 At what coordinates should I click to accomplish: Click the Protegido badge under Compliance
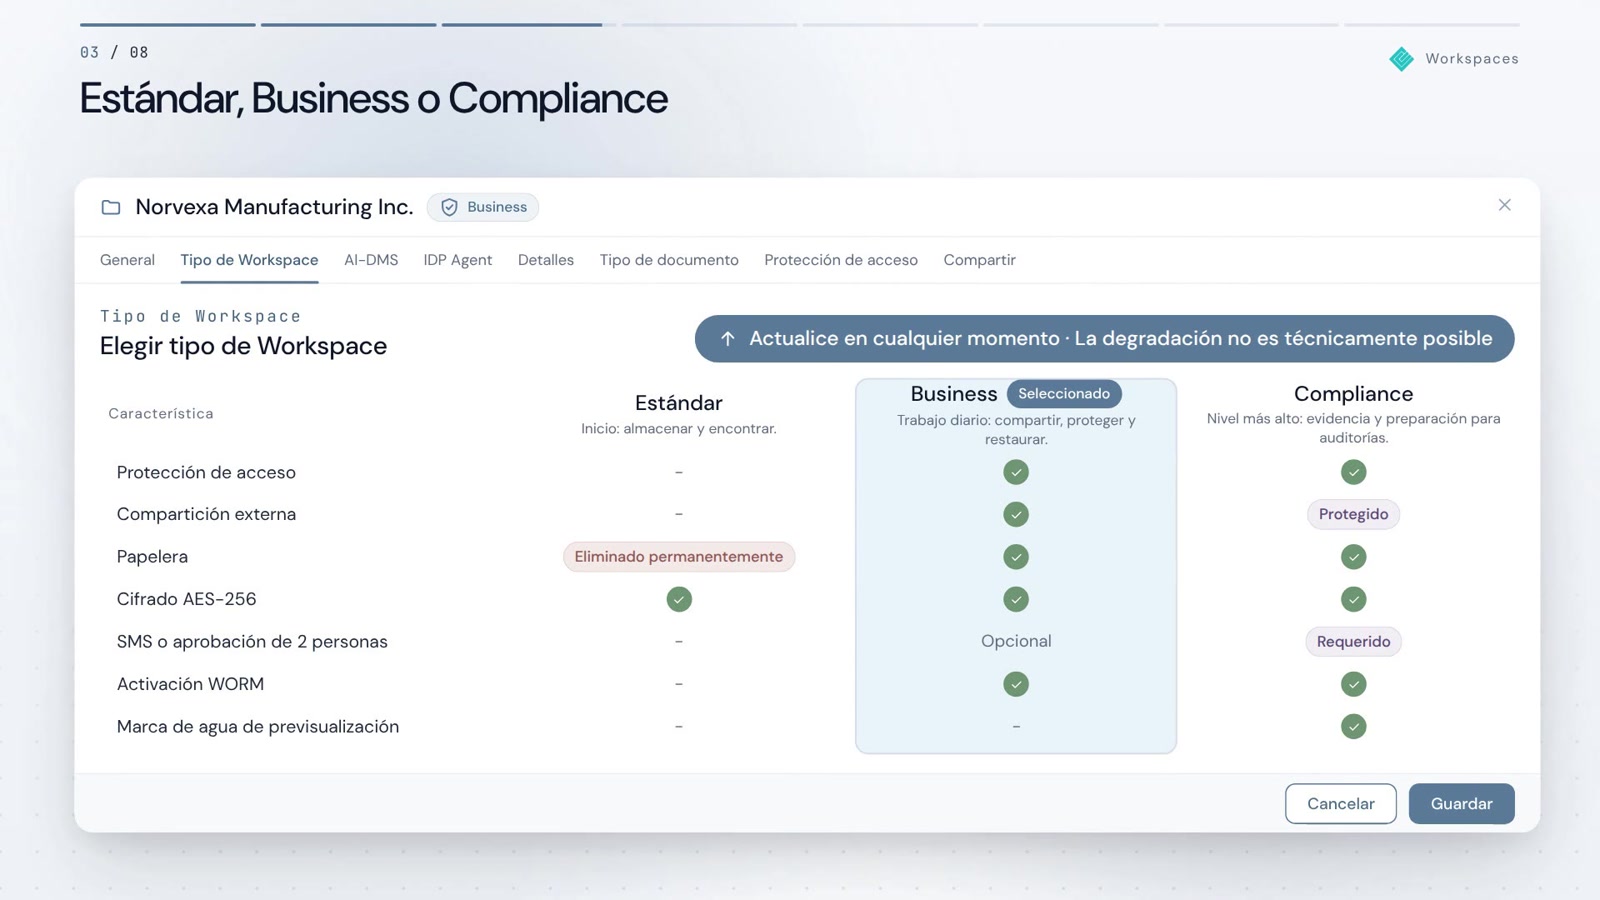coord(1353,514)
